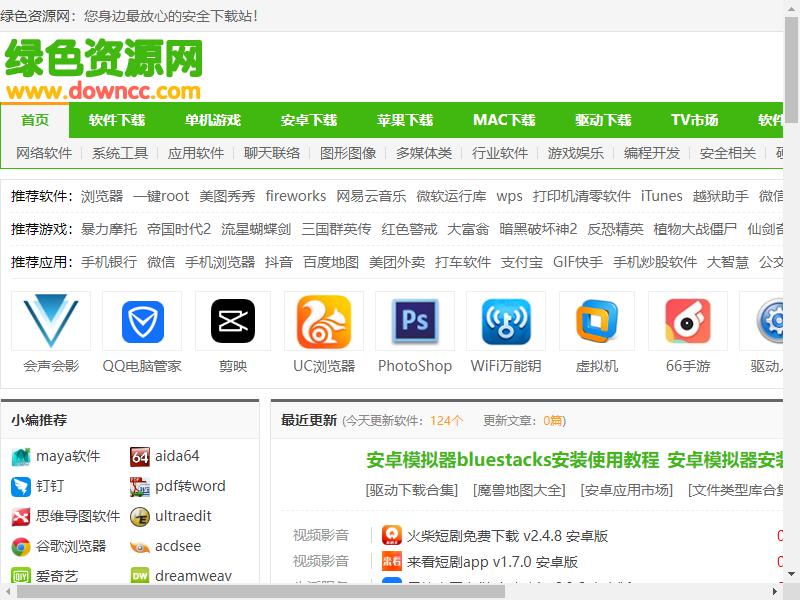Click the 火柴短剧 app icon
This screenshot has height=600, width=800.
392,535
